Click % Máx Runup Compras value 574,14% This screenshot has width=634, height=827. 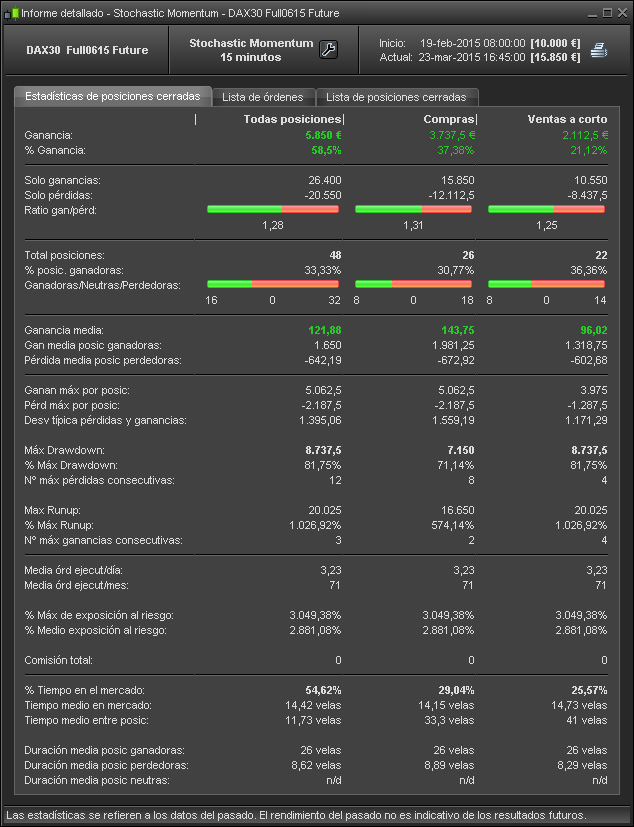(453, 525)
